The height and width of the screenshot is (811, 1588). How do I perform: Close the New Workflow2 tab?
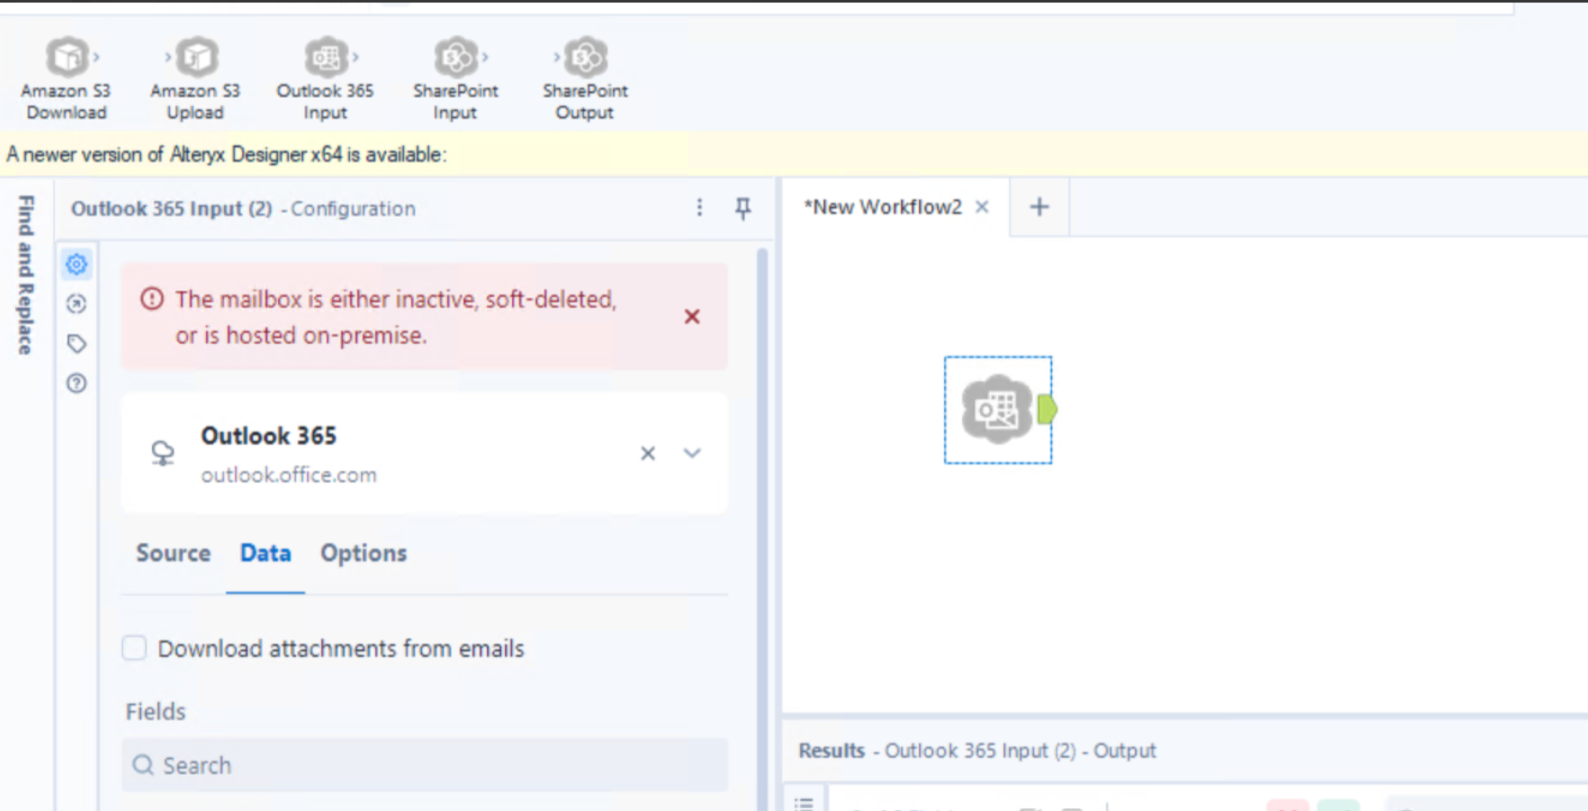tap(982, 207)
